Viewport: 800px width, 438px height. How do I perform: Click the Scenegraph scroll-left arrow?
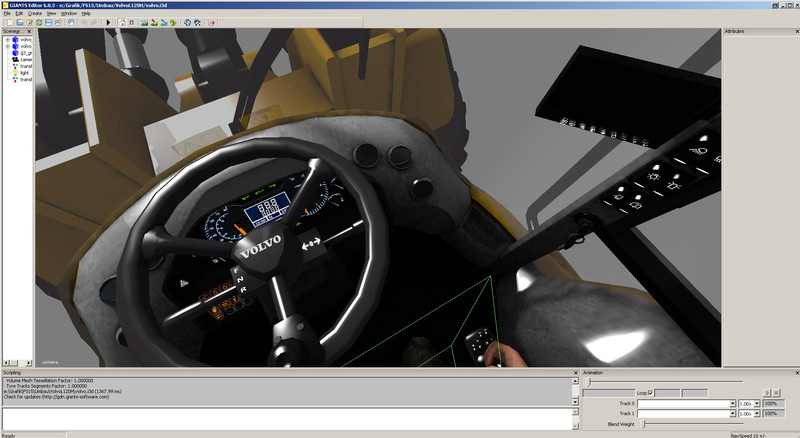point(6,363)
